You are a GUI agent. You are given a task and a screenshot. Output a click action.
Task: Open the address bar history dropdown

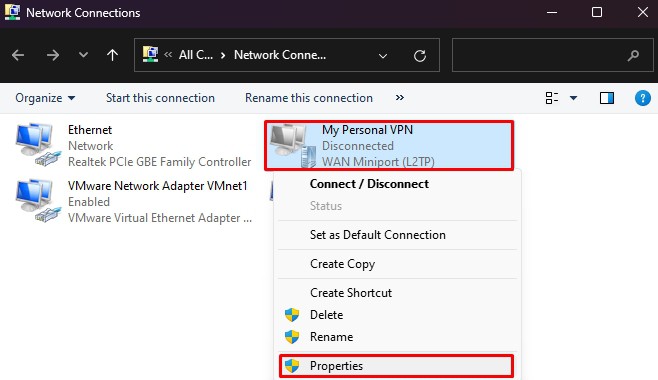point(383,55)
